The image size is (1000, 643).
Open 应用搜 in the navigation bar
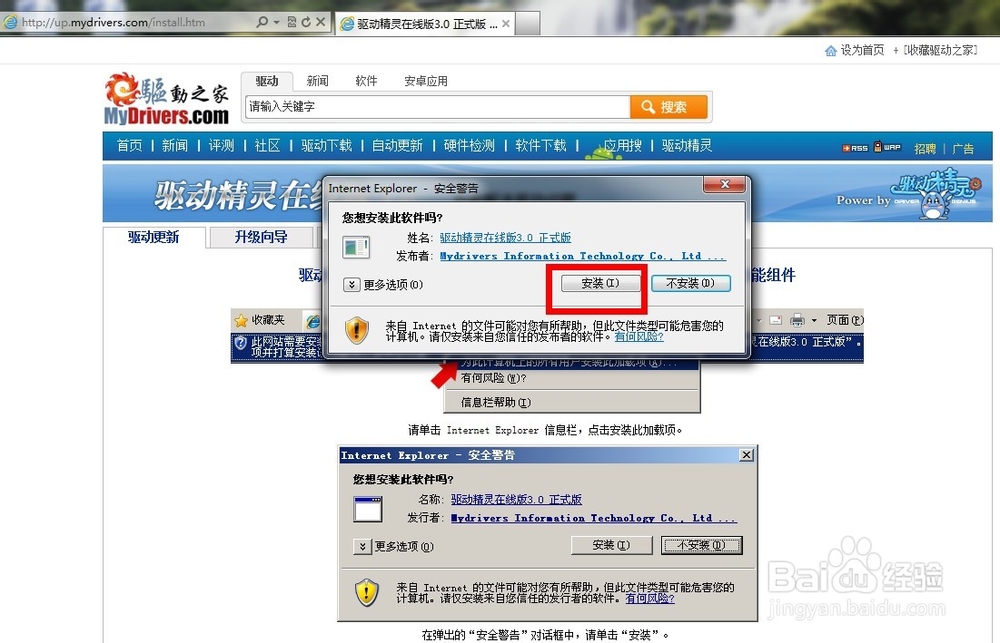622,145
